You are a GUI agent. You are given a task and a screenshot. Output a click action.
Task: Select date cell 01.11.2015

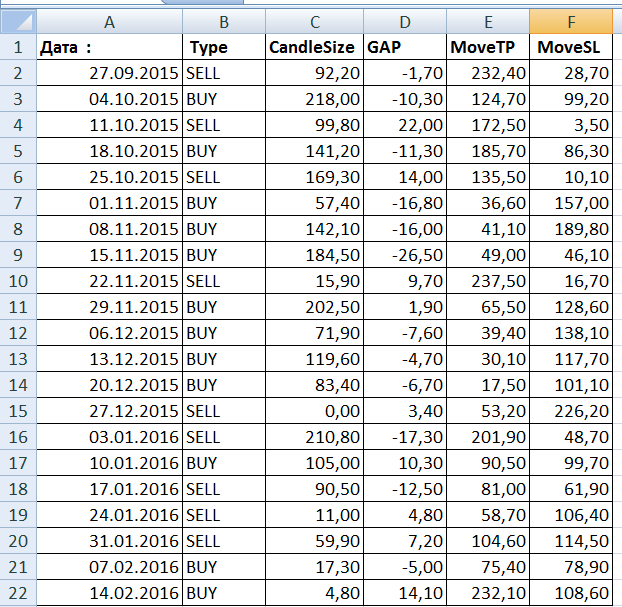coord(109,203)
